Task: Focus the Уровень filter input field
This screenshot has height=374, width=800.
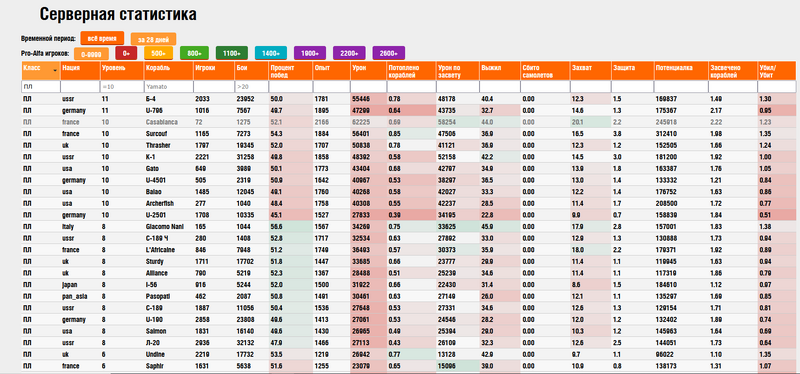Action: pos(121,86)
